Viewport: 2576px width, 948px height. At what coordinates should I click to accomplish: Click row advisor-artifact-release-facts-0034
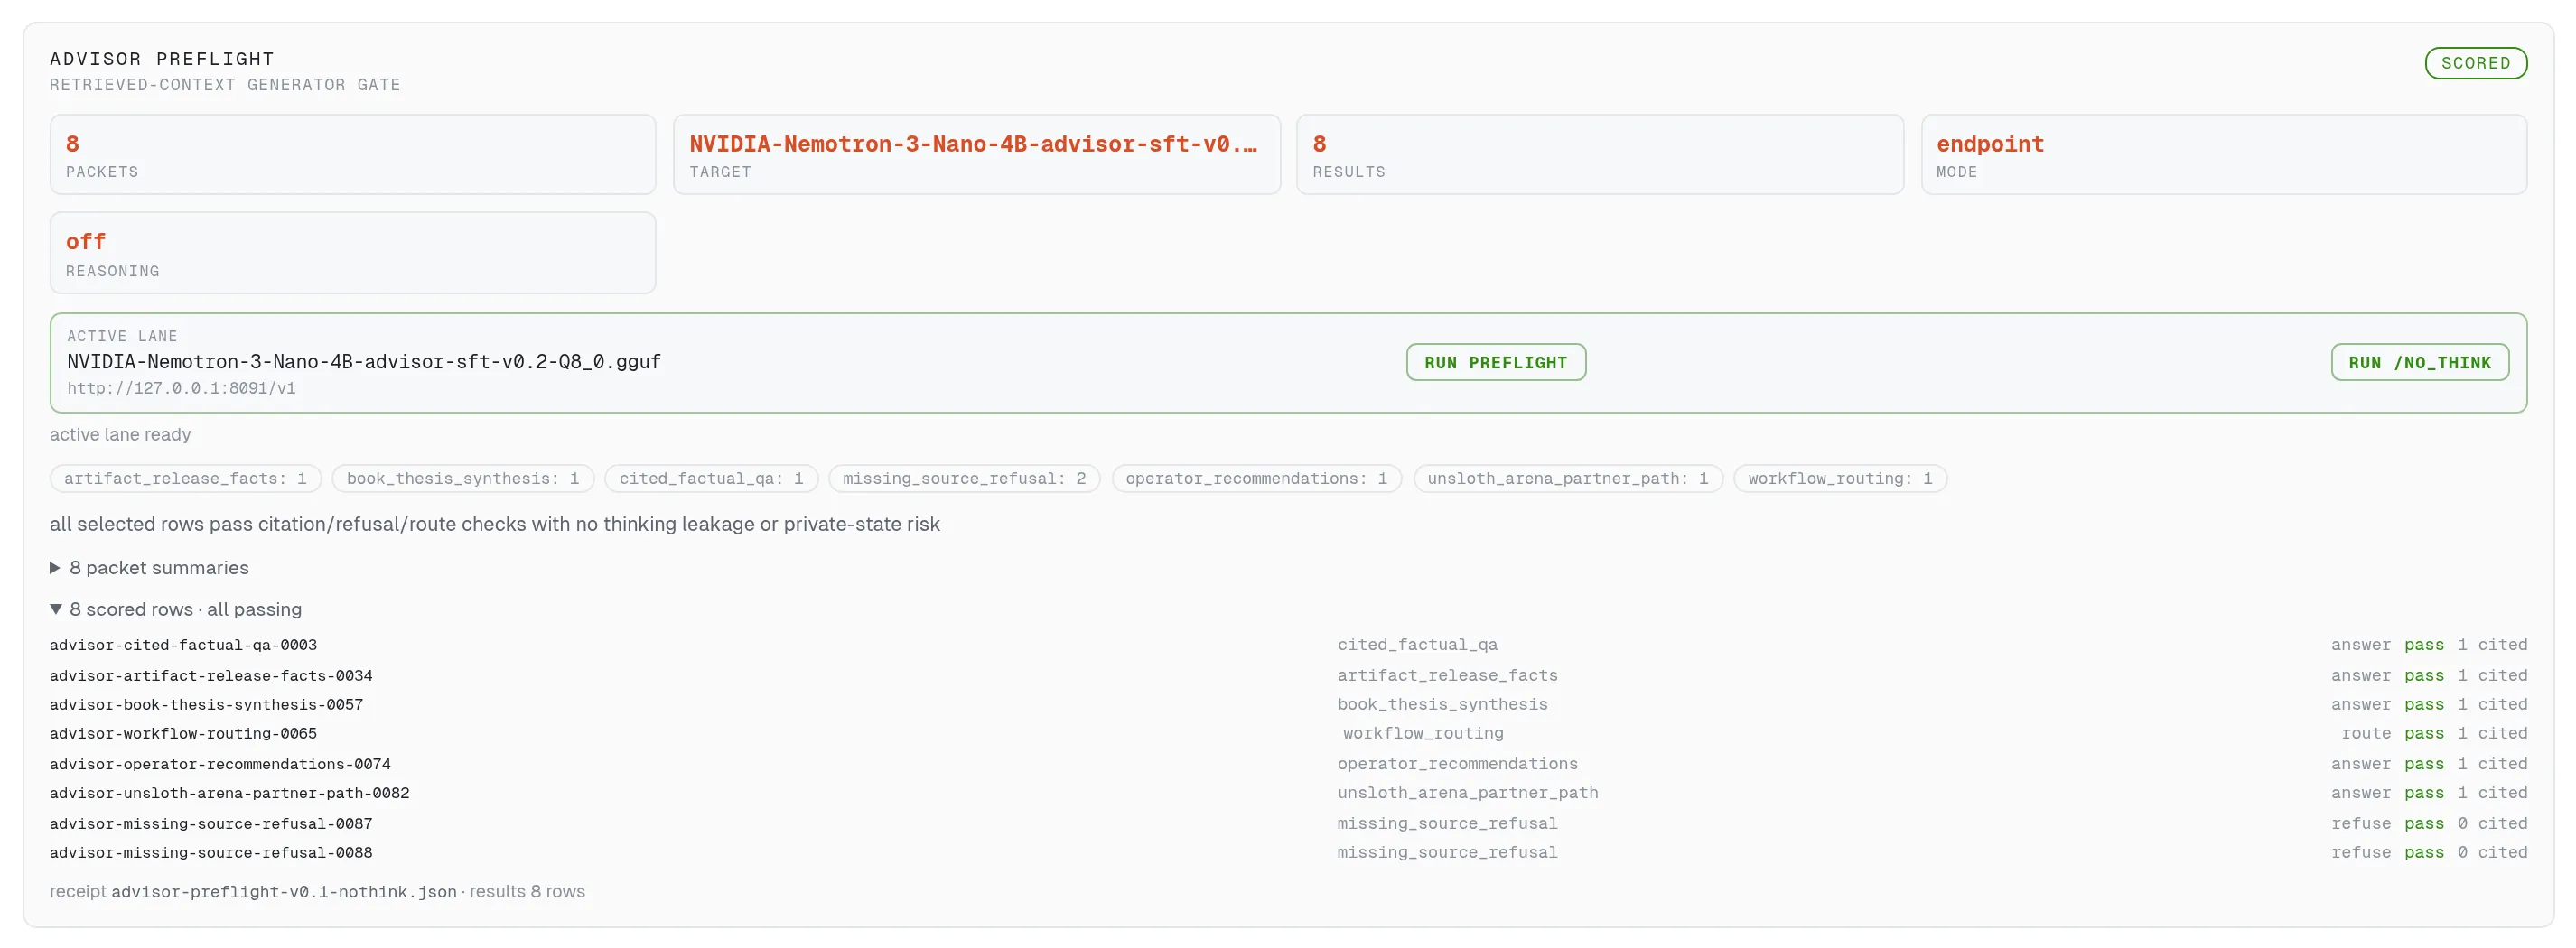(x=1288, y=676)
